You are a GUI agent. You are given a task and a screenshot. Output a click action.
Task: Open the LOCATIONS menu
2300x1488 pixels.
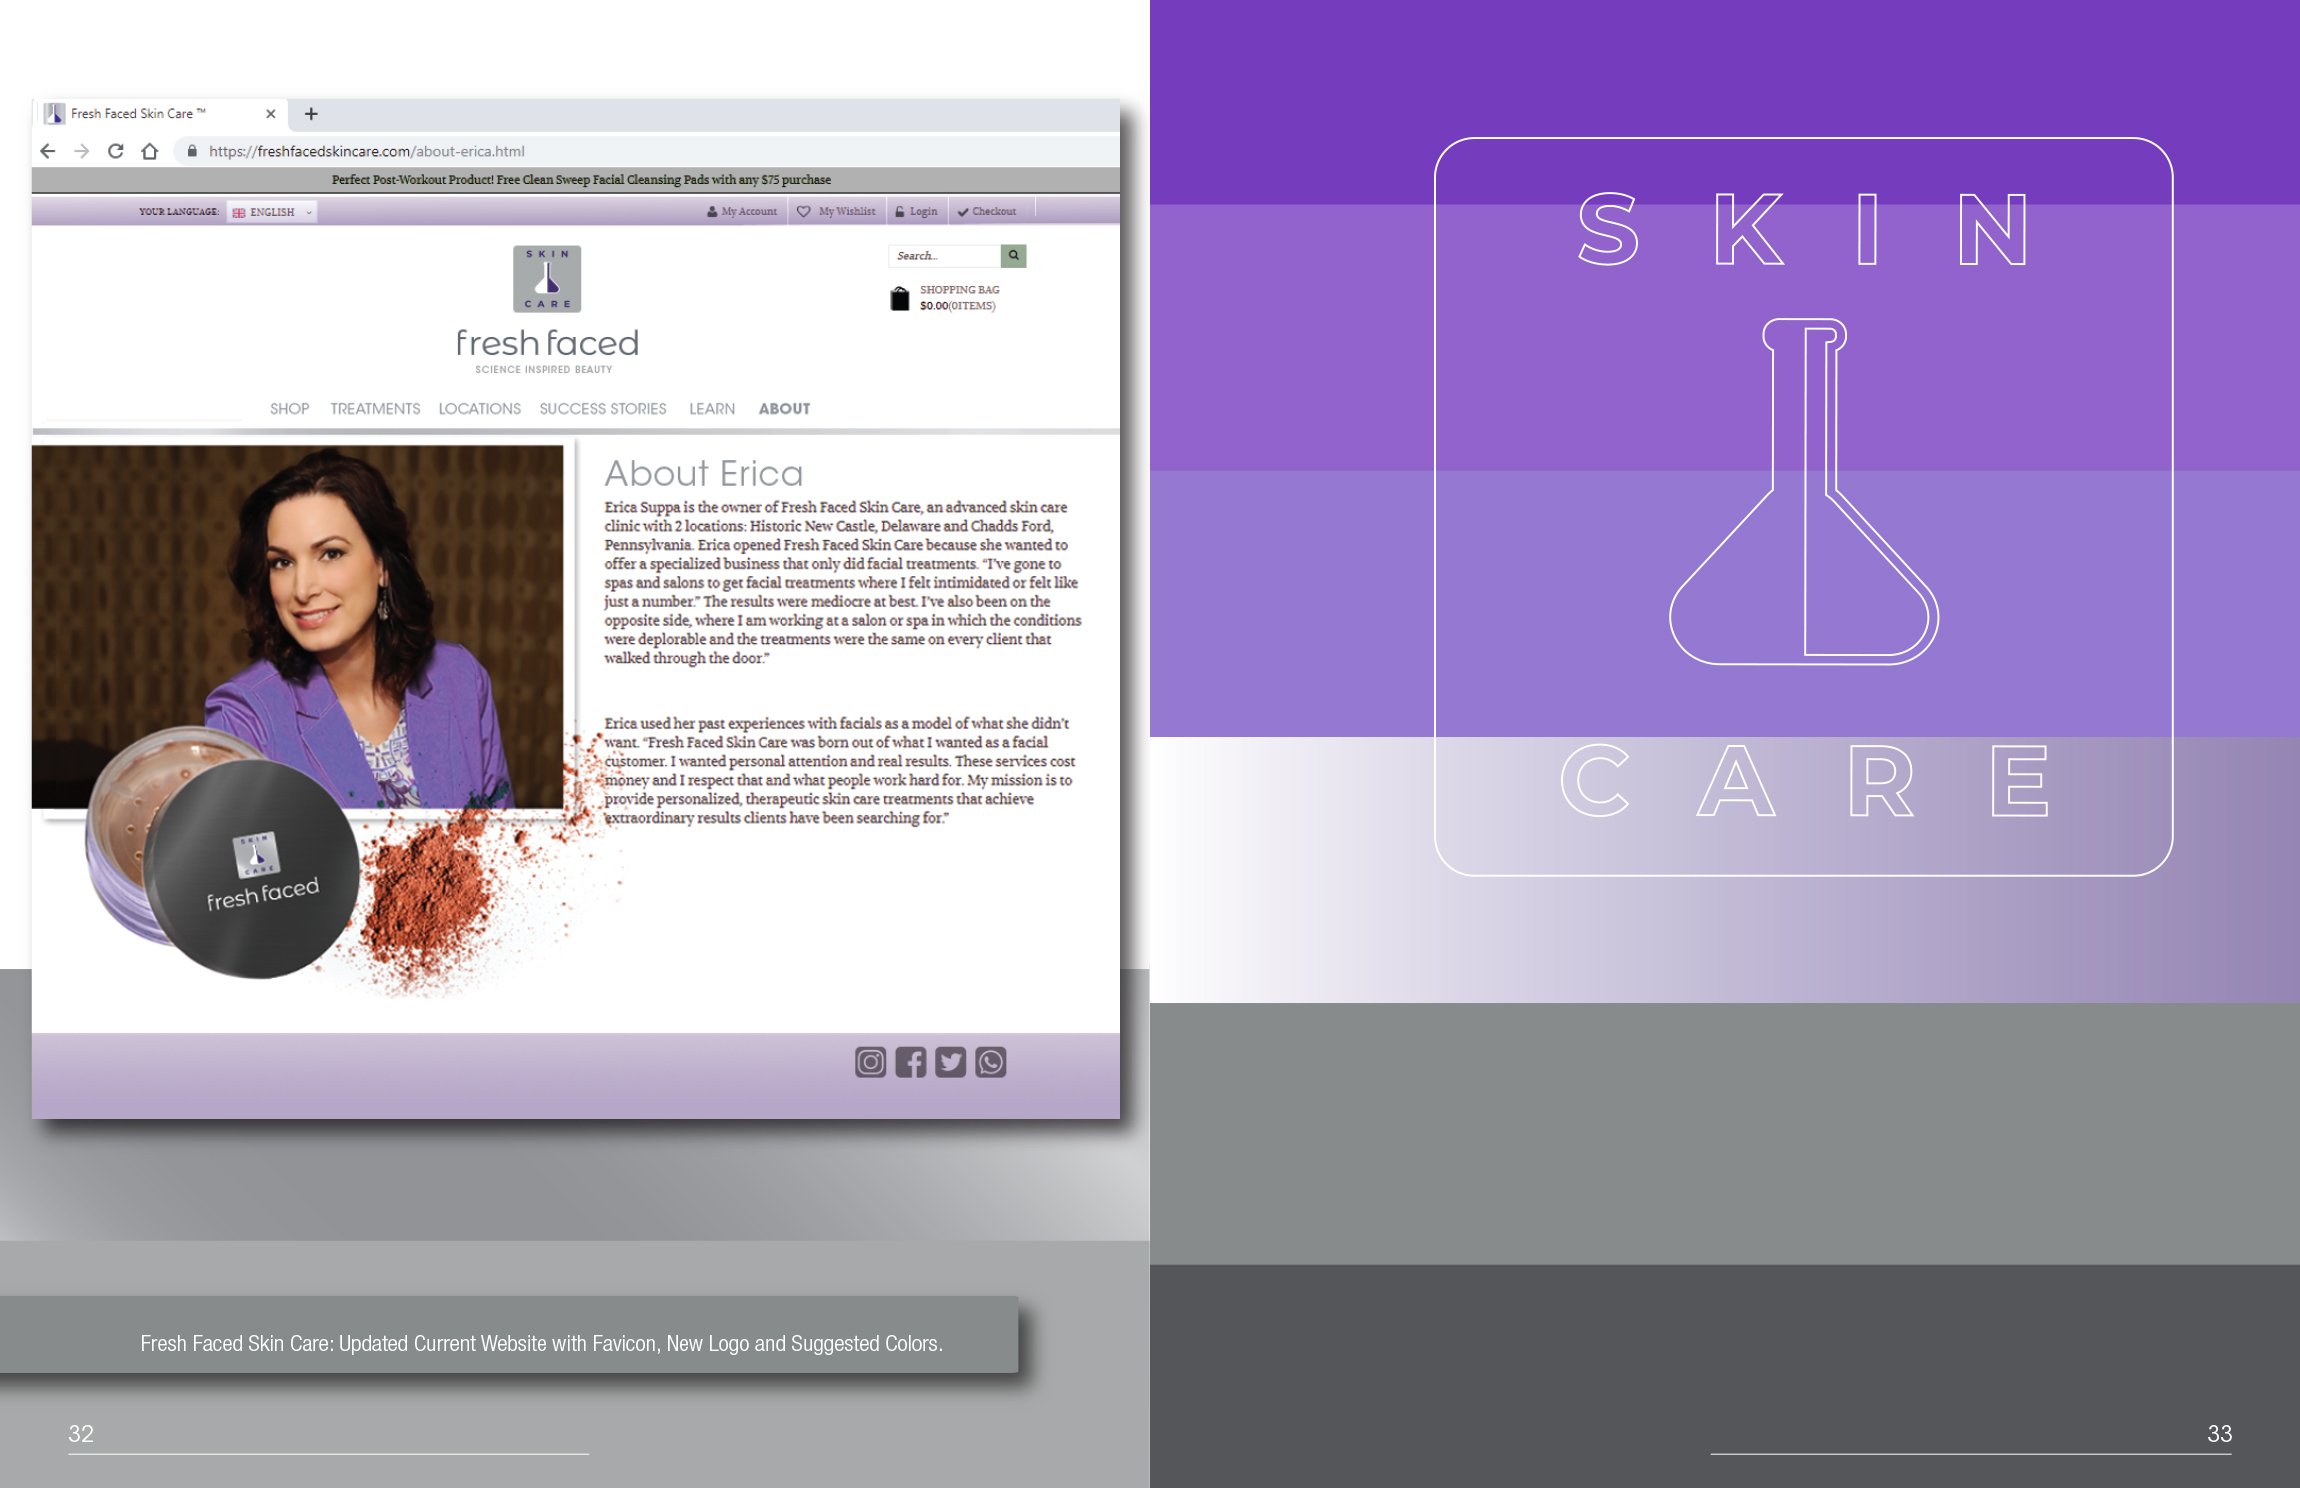480,409
